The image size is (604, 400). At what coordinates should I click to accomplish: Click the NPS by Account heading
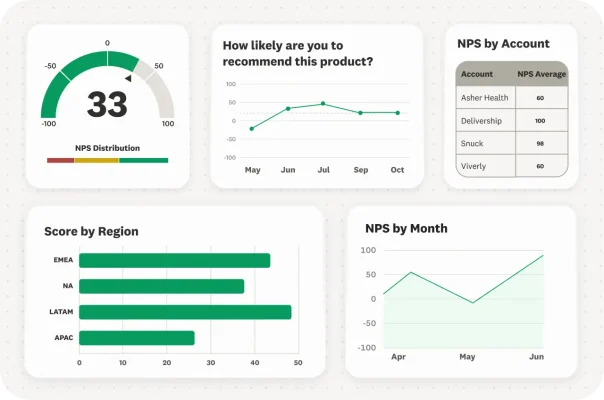coord(503,44)
